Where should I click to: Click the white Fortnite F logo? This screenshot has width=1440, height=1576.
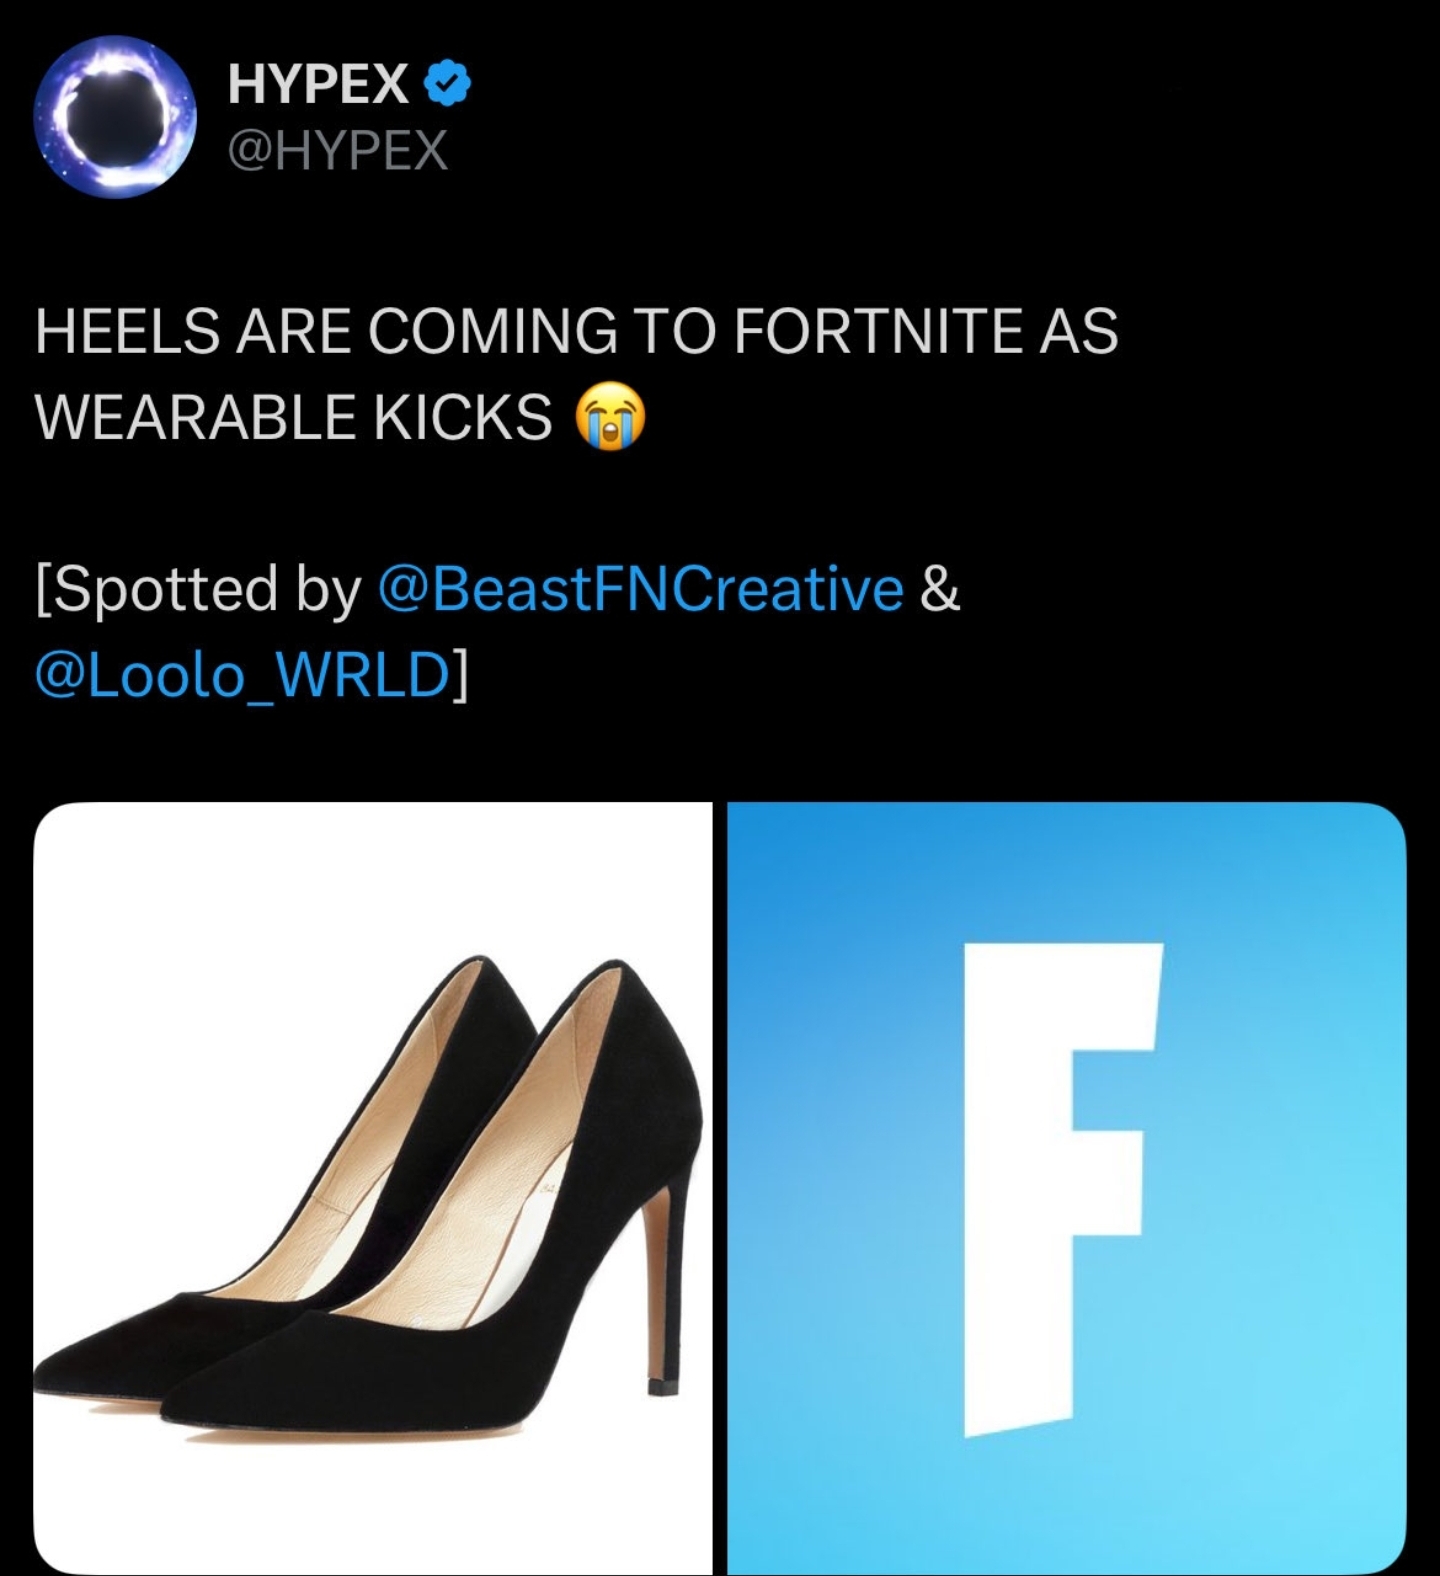click(x=1060, y=1190)
